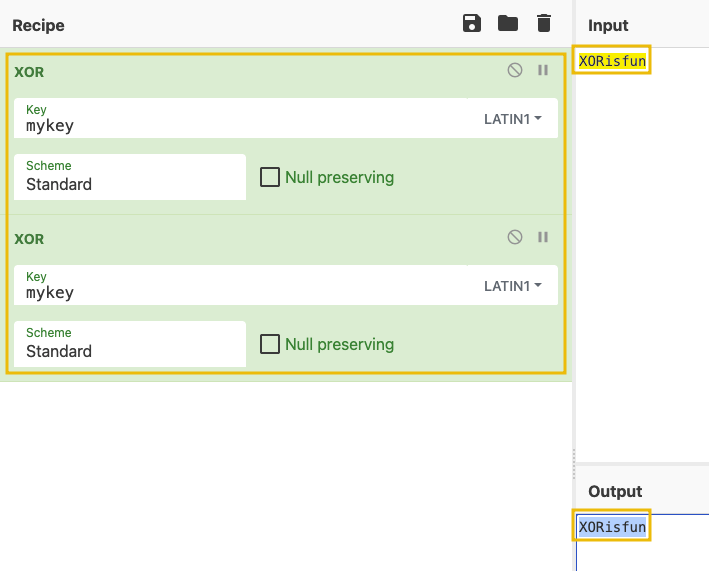Click the Load recipe folder icon
Viewport: 709px width, 571px height.
click(508, 24)
